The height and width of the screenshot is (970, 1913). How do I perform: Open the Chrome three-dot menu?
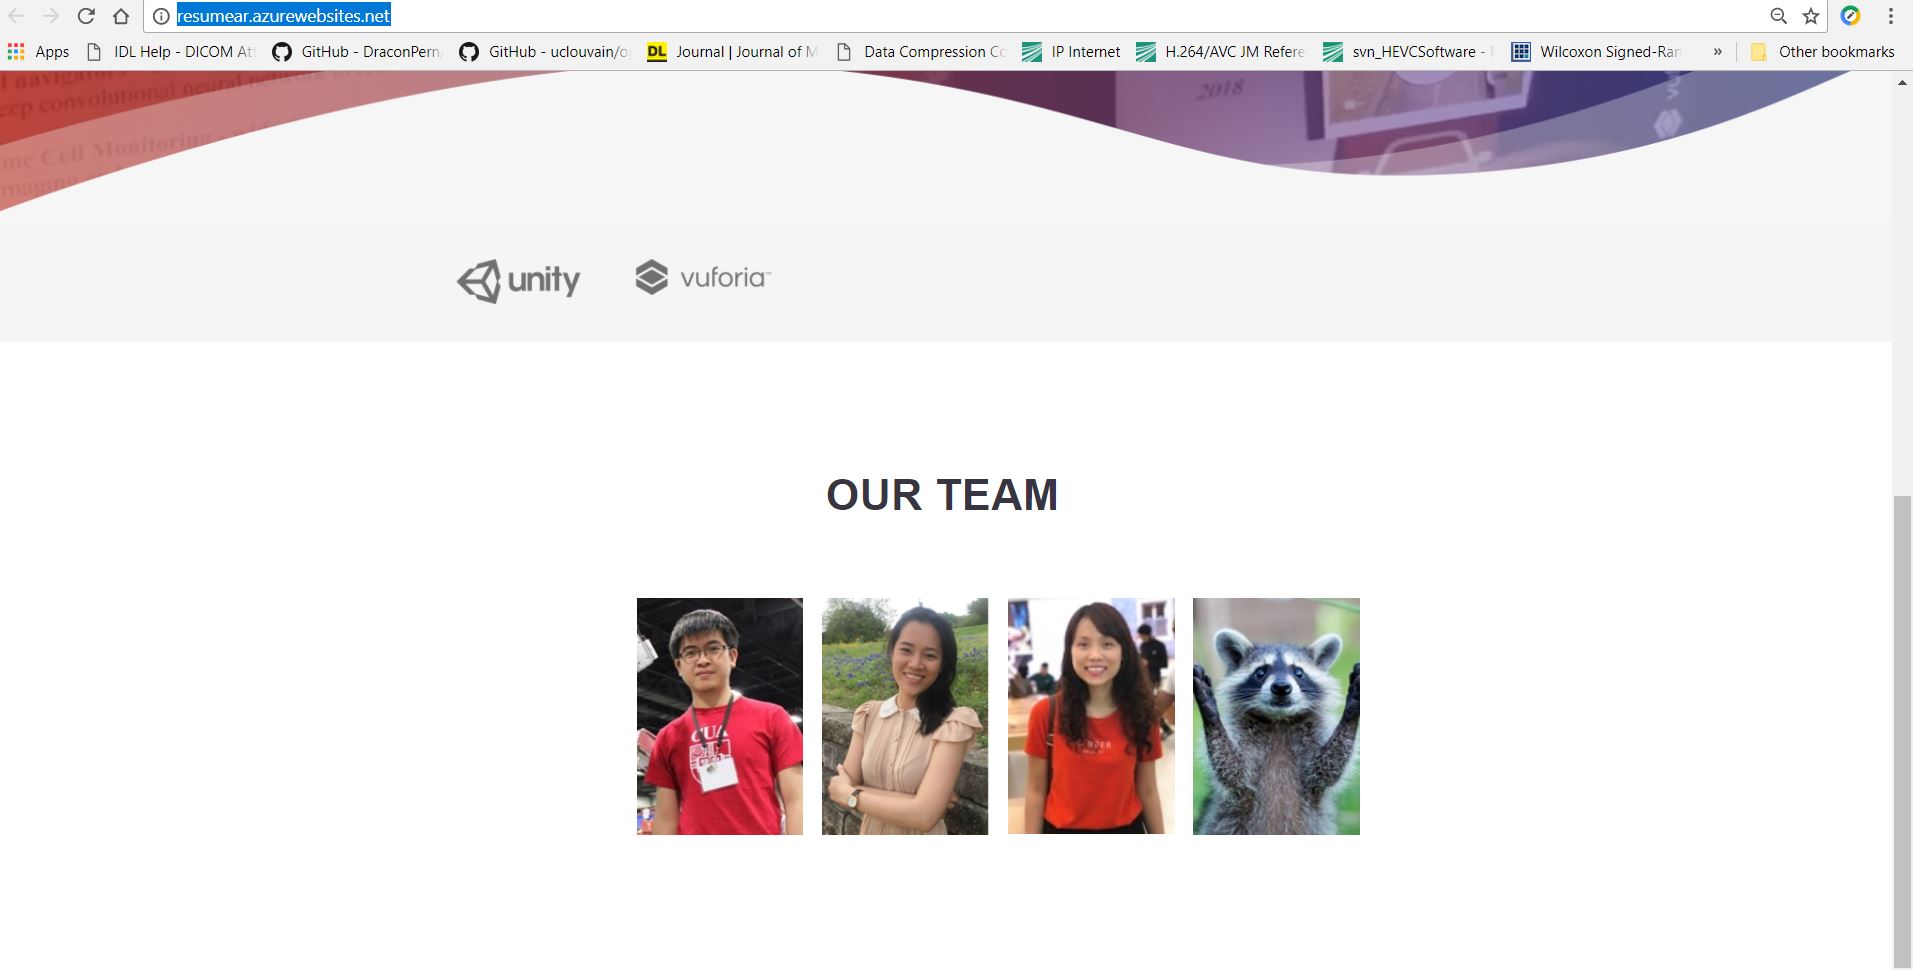click(x=1891, y=16)
